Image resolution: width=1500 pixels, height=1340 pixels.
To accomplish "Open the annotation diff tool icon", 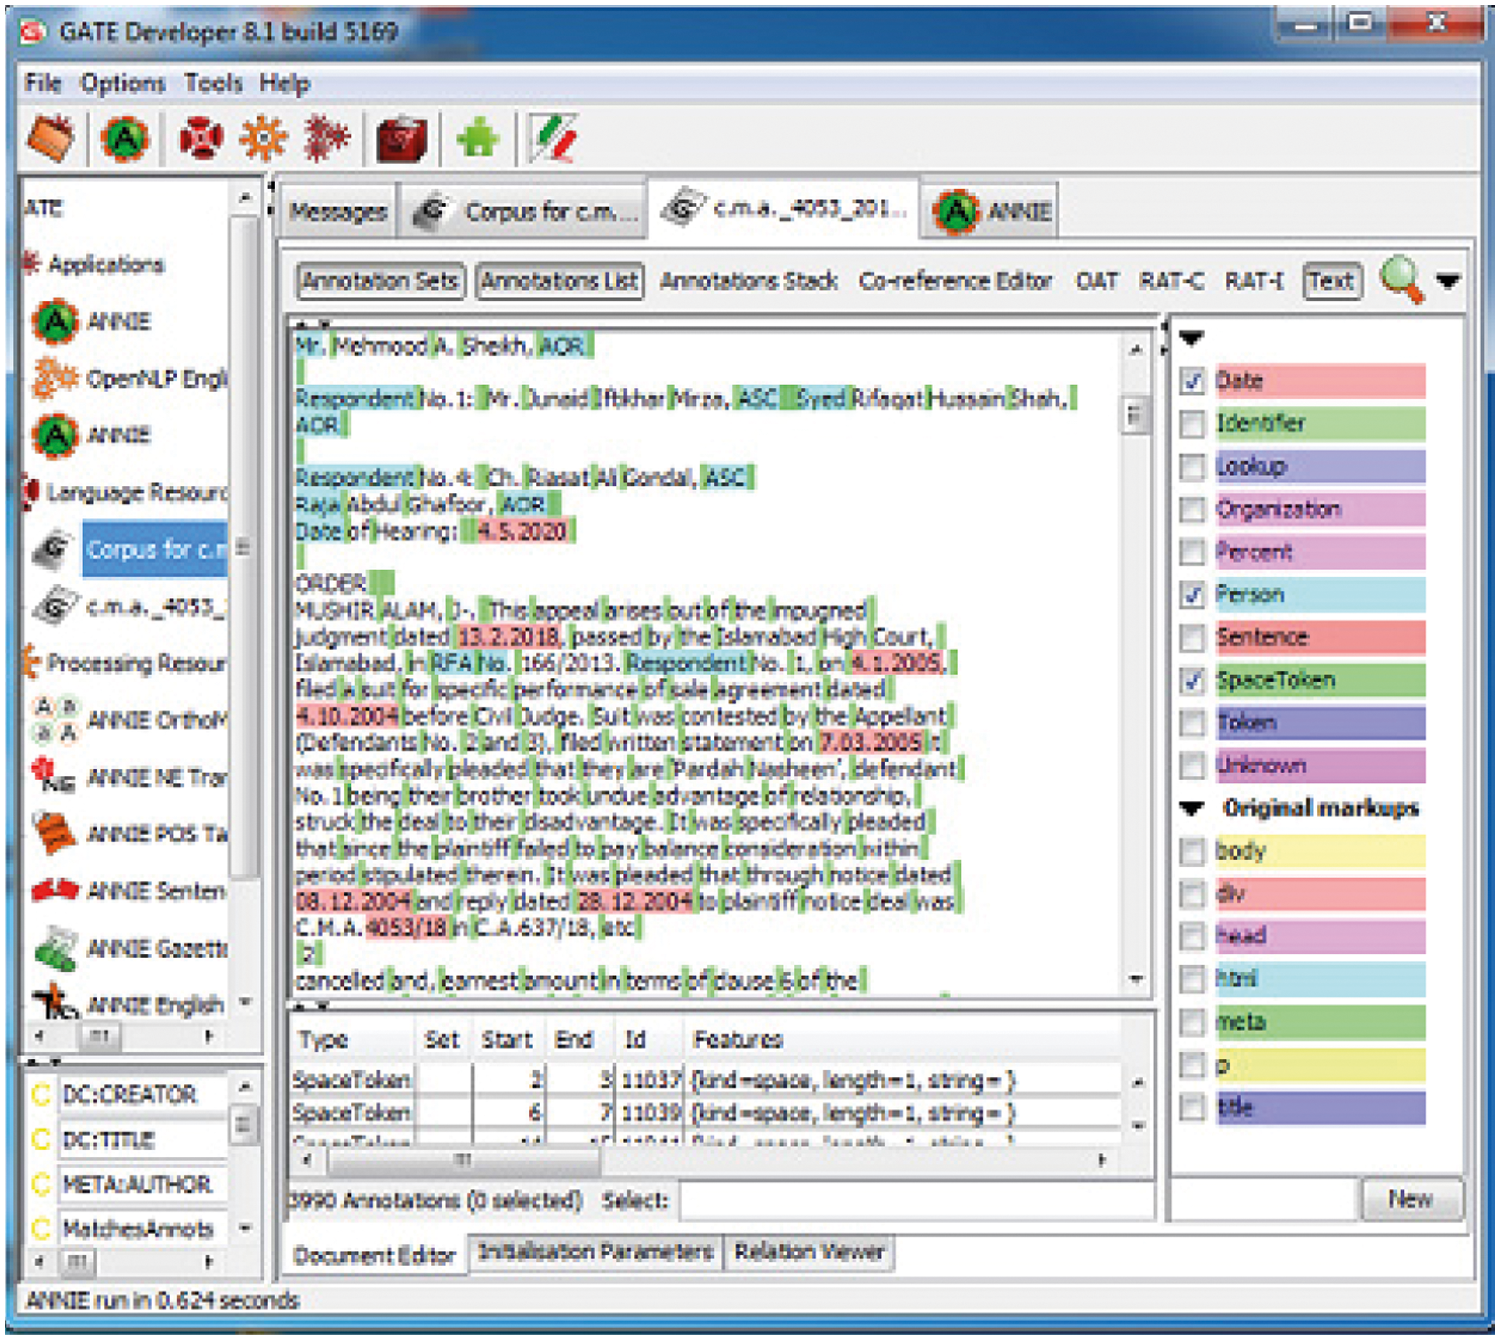I will (553, 138).
